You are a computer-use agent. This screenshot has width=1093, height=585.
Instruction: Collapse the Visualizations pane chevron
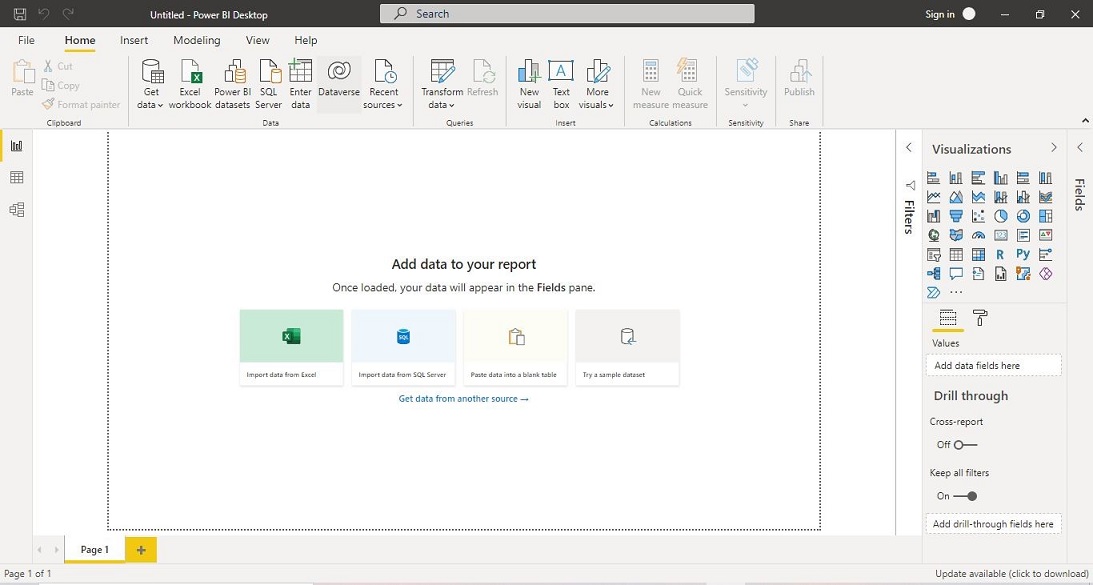click(x=1053, y=148)
